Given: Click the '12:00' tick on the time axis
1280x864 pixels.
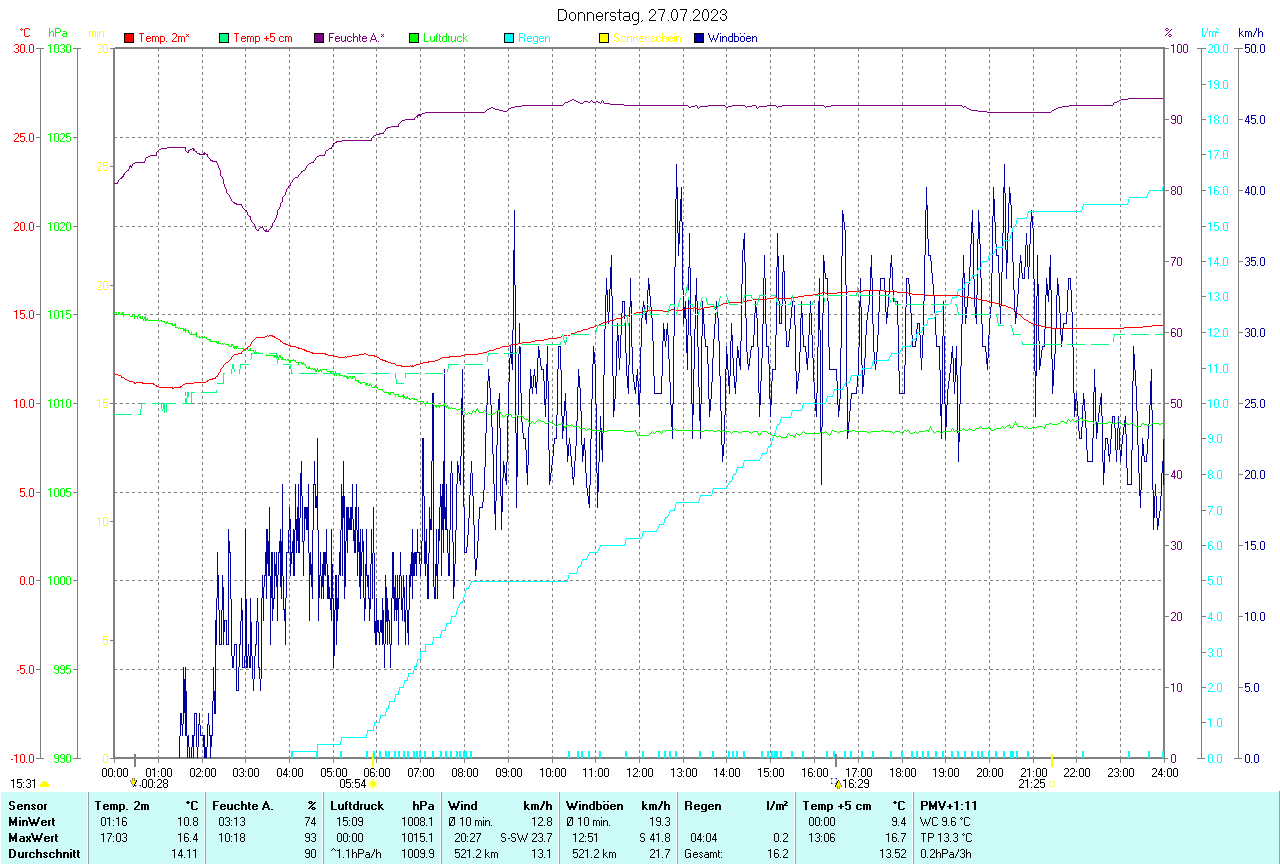Looking at the screenshot, I should [x=639, y=772].
